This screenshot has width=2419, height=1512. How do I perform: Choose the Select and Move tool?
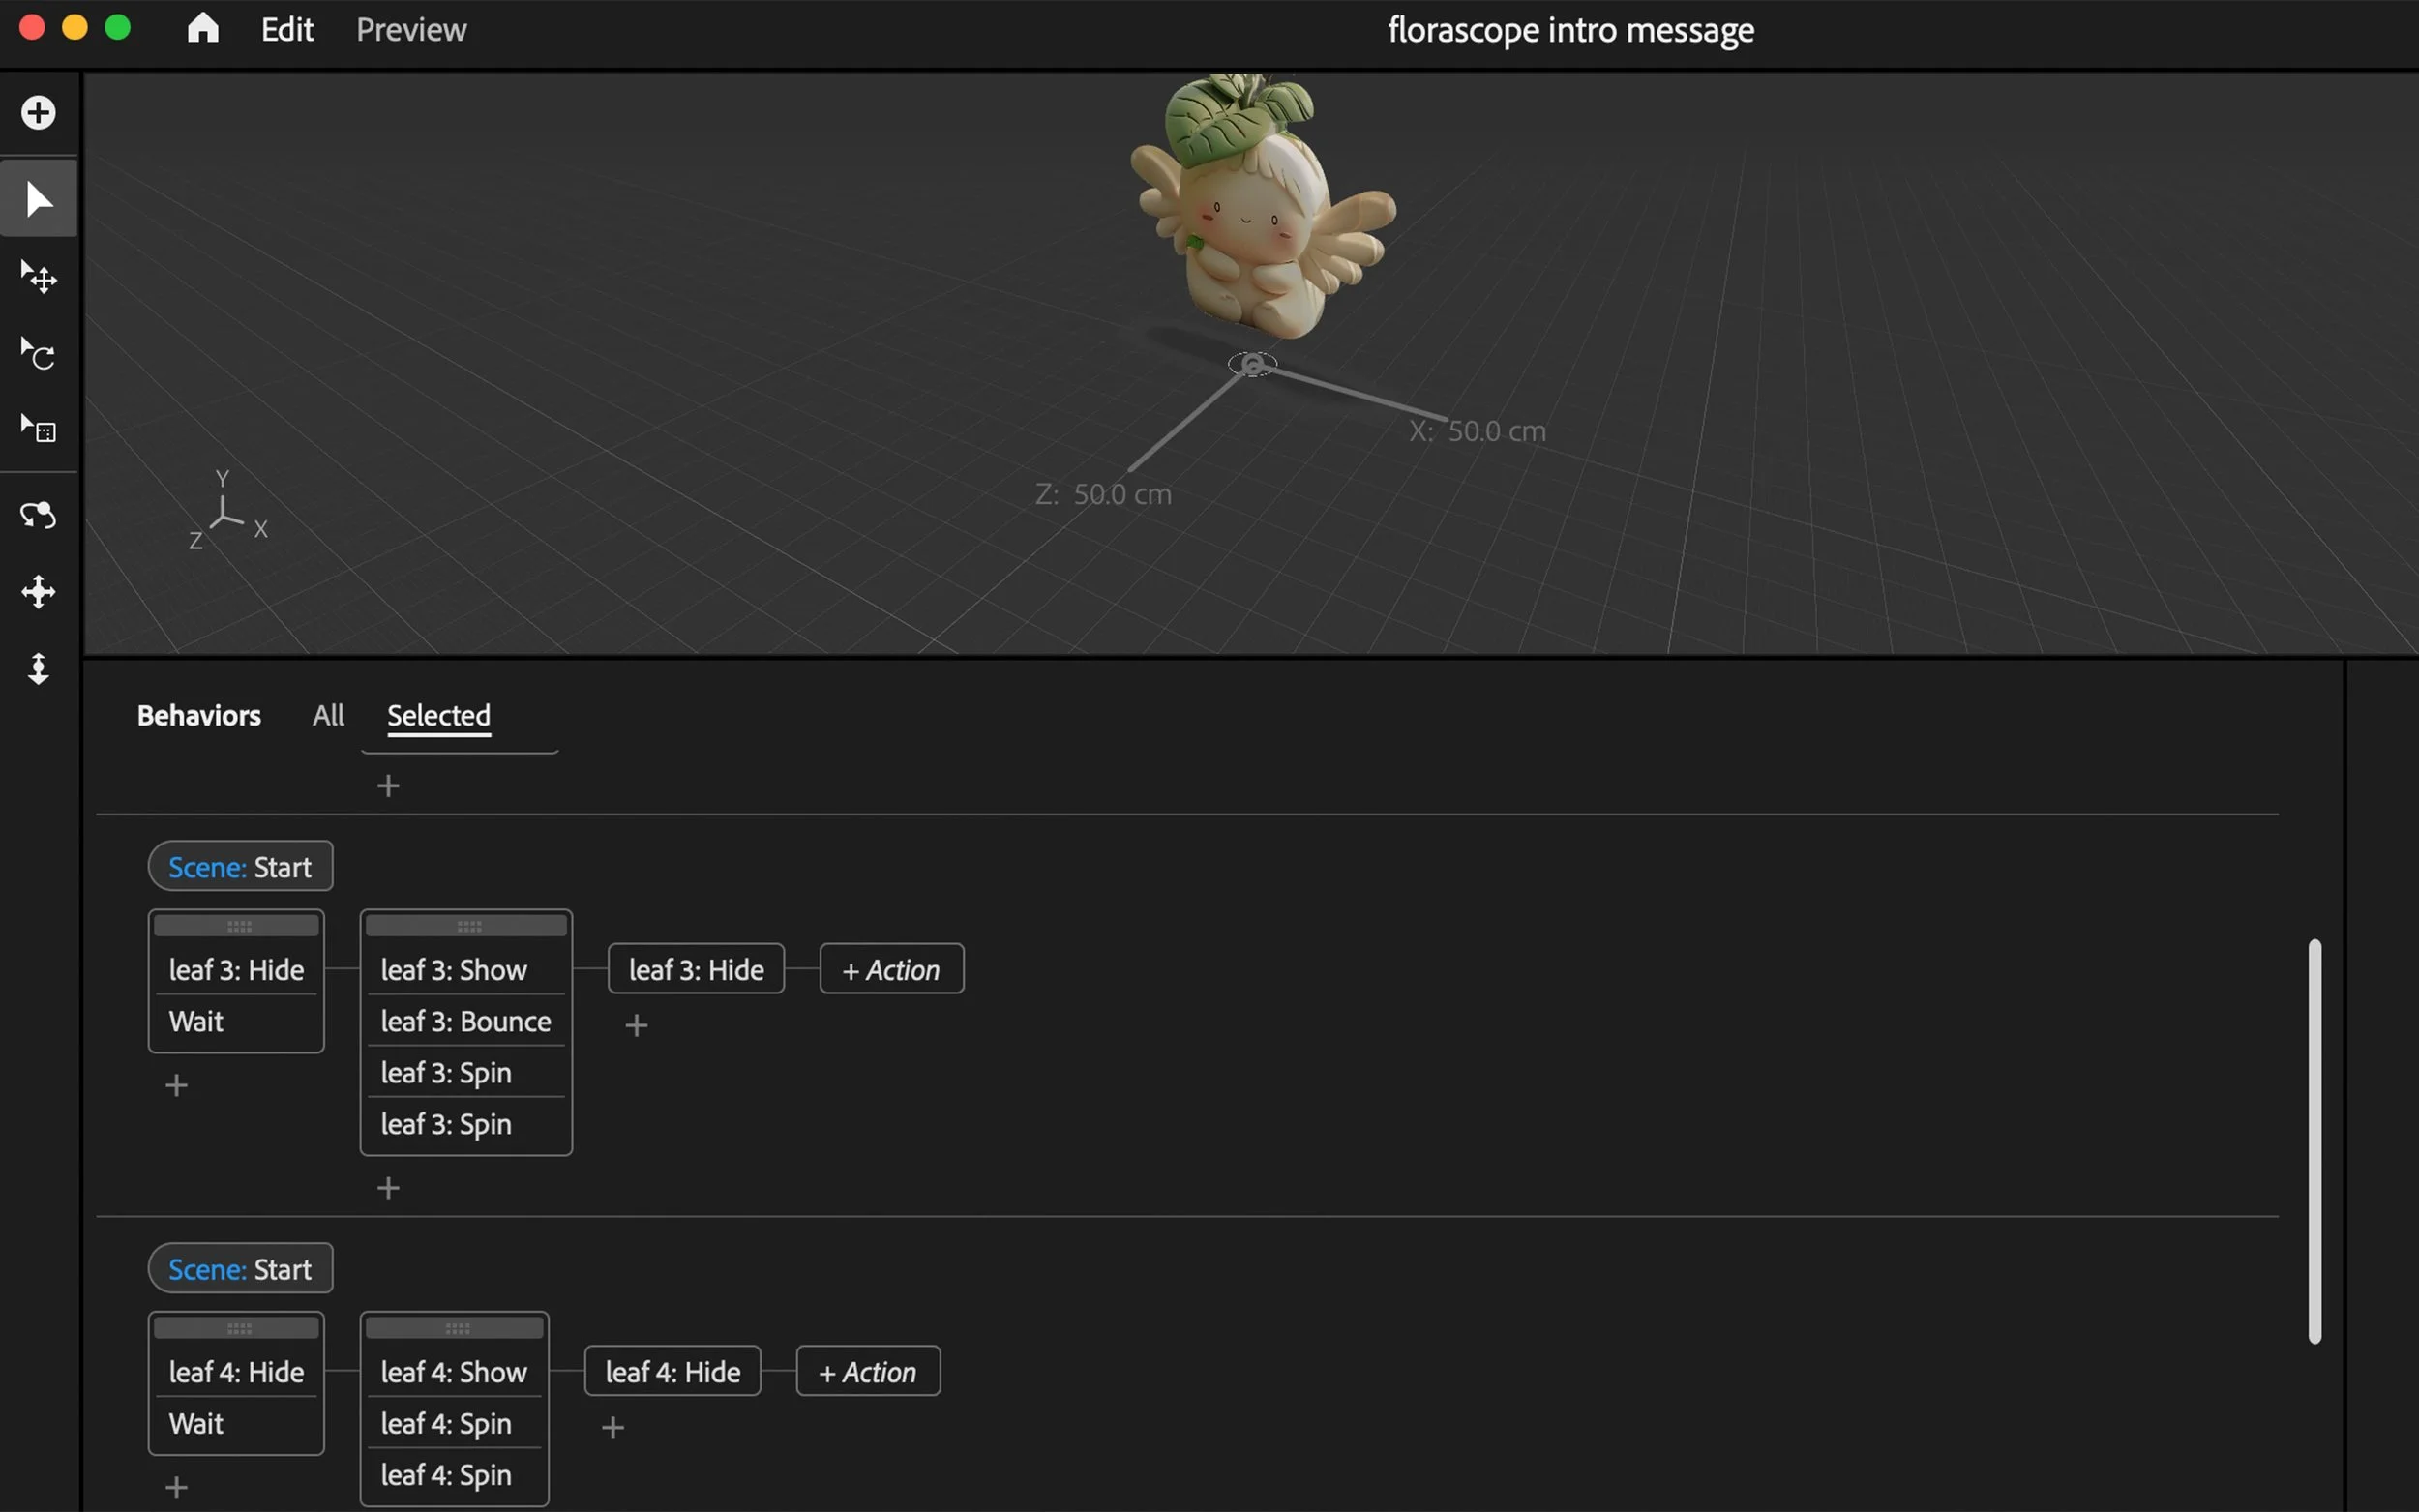click(38, 276)
